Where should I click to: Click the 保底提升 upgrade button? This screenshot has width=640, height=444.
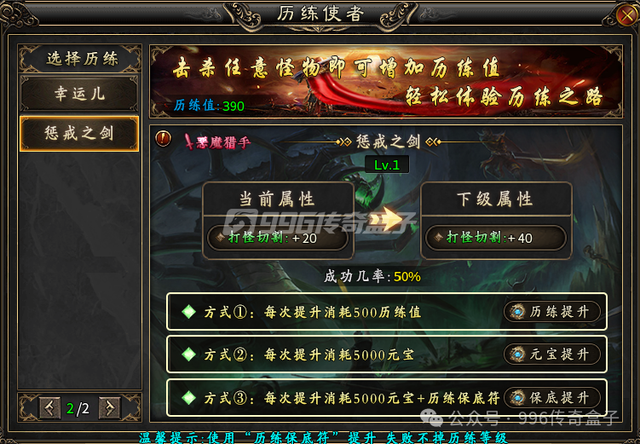tap(553, 397)
